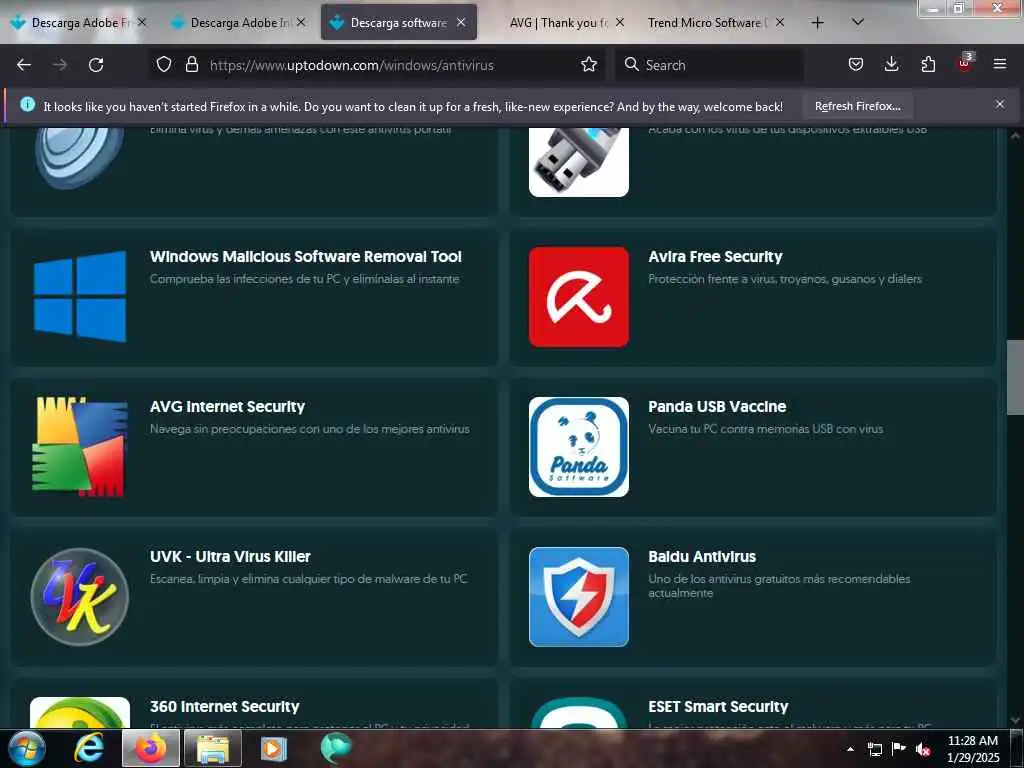Open a new tab with plus button
This screenshot has width=1024, height=768.
click(818, 23)
